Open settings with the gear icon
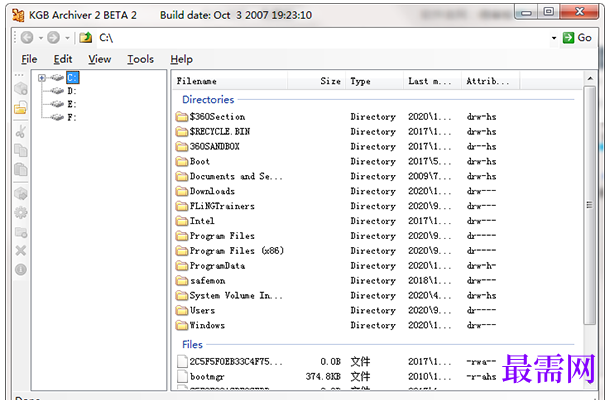Image resolution: width=614 pixels, height=400 pixels. [x=21, y=213]
